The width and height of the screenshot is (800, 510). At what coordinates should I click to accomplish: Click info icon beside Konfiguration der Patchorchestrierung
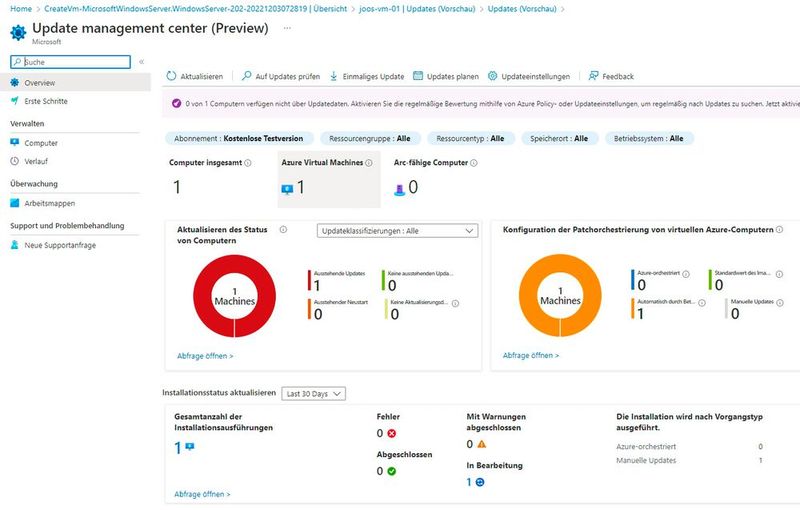click(x=780, y=230)
